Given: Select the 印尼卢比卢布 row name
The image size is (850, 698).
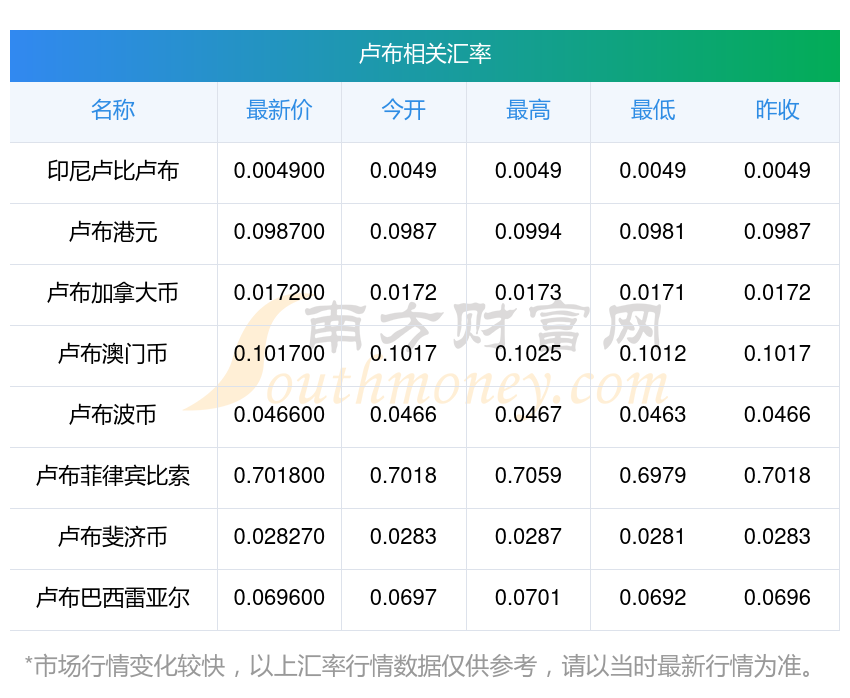Looking at the screenshot, I should coord(113,171).
